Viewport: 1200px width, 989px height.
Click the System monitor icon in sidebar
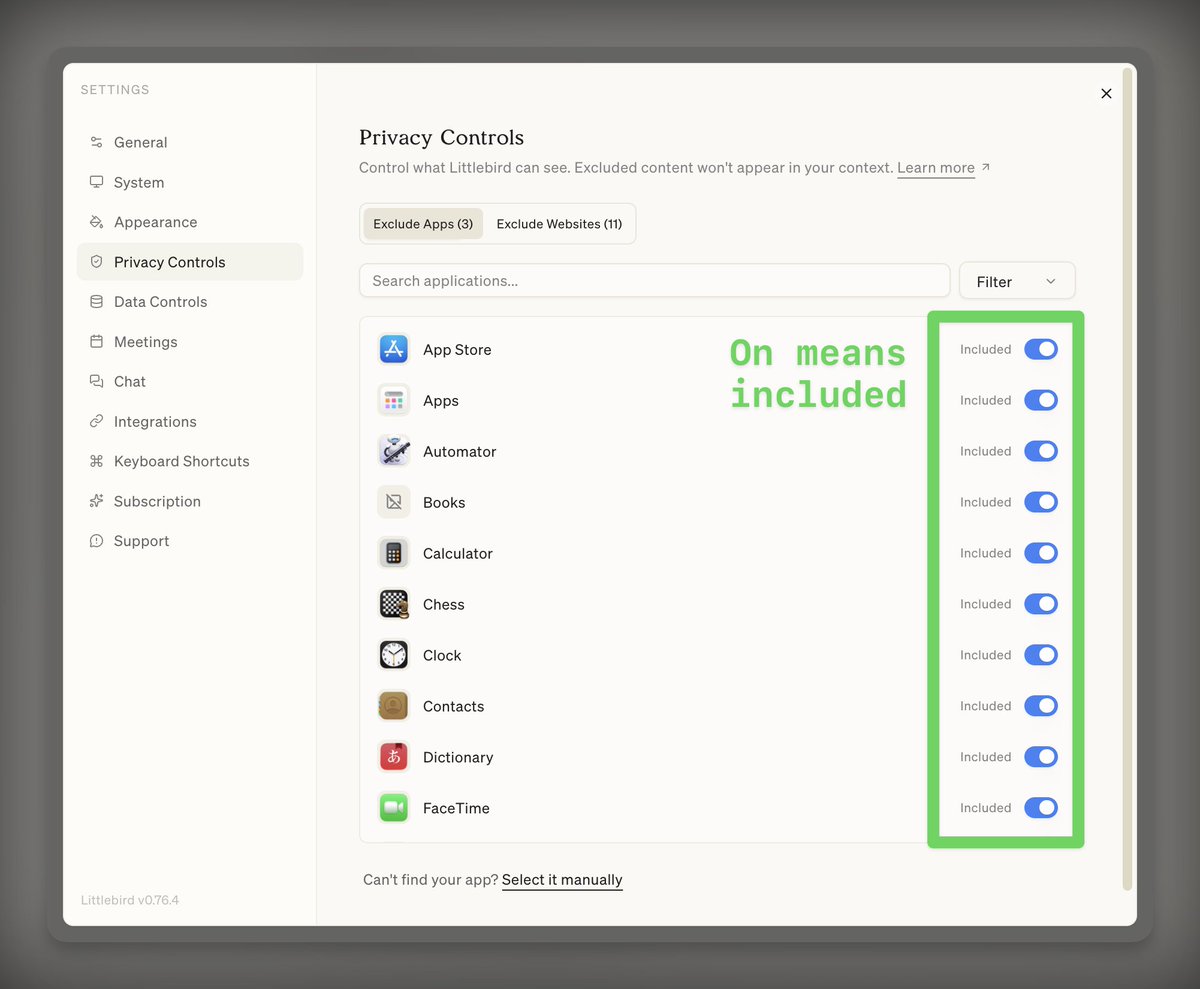point(96,182)
